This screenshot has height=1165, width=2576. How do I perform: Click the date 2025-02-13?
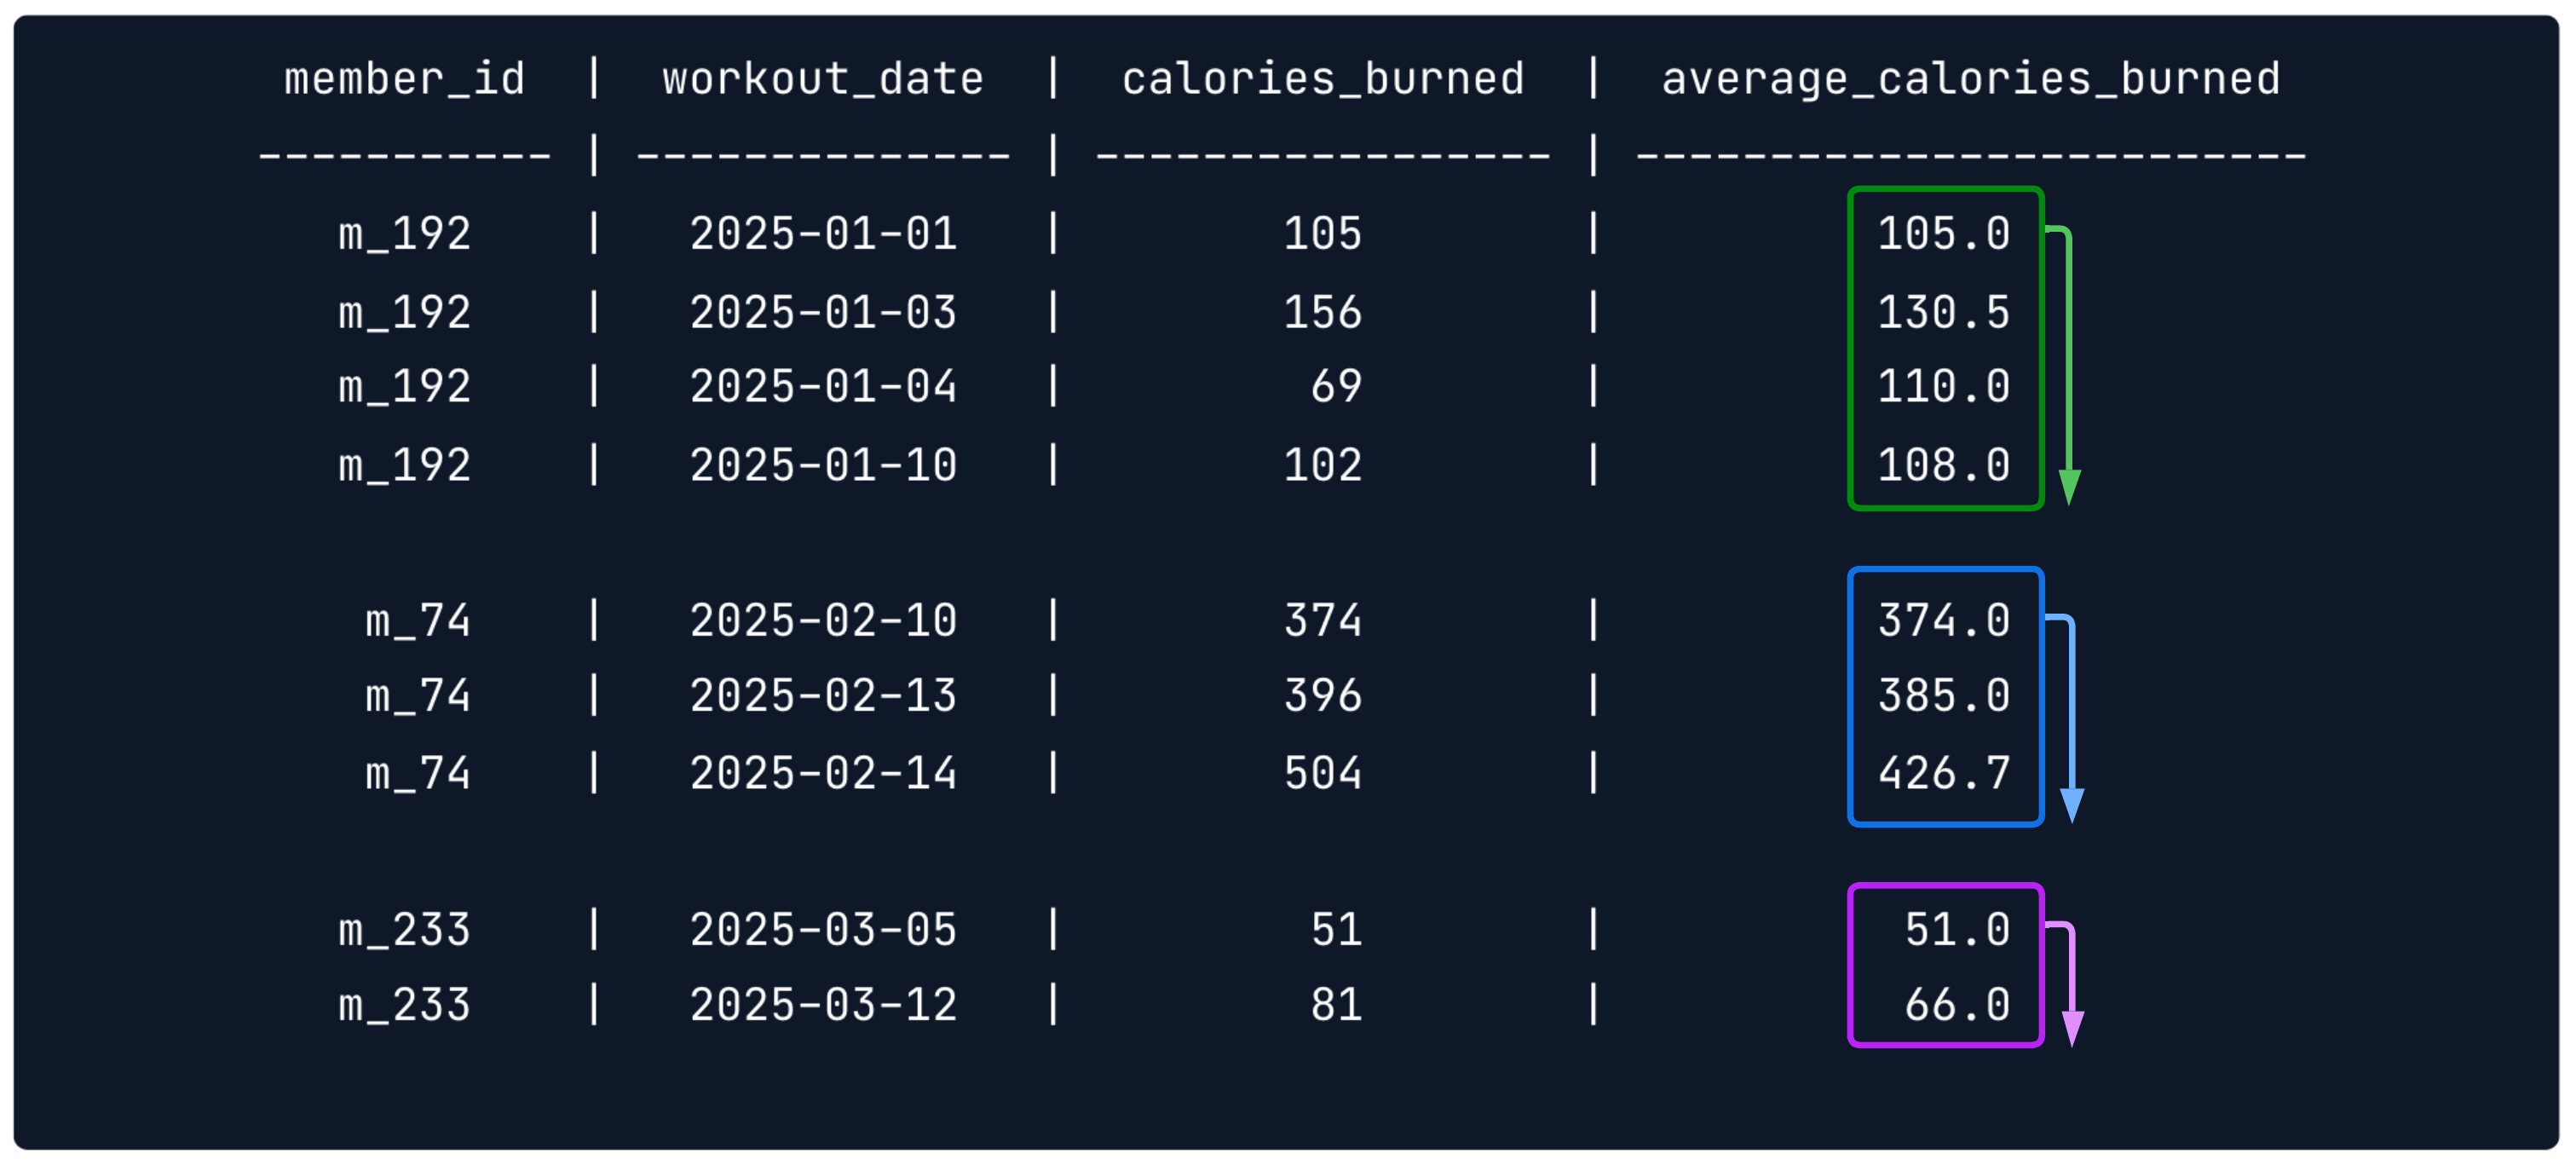823,696
